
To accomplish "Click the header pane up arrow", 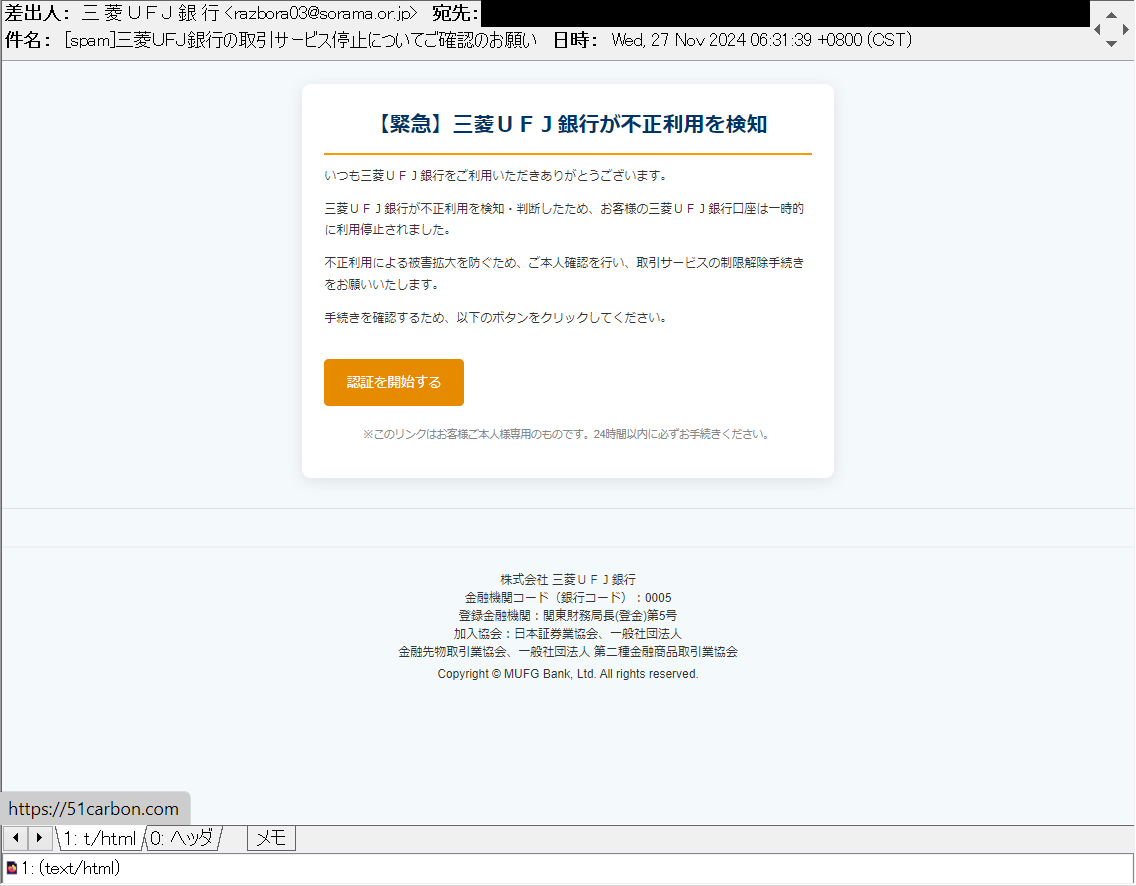I will [x=1111, y=14].
